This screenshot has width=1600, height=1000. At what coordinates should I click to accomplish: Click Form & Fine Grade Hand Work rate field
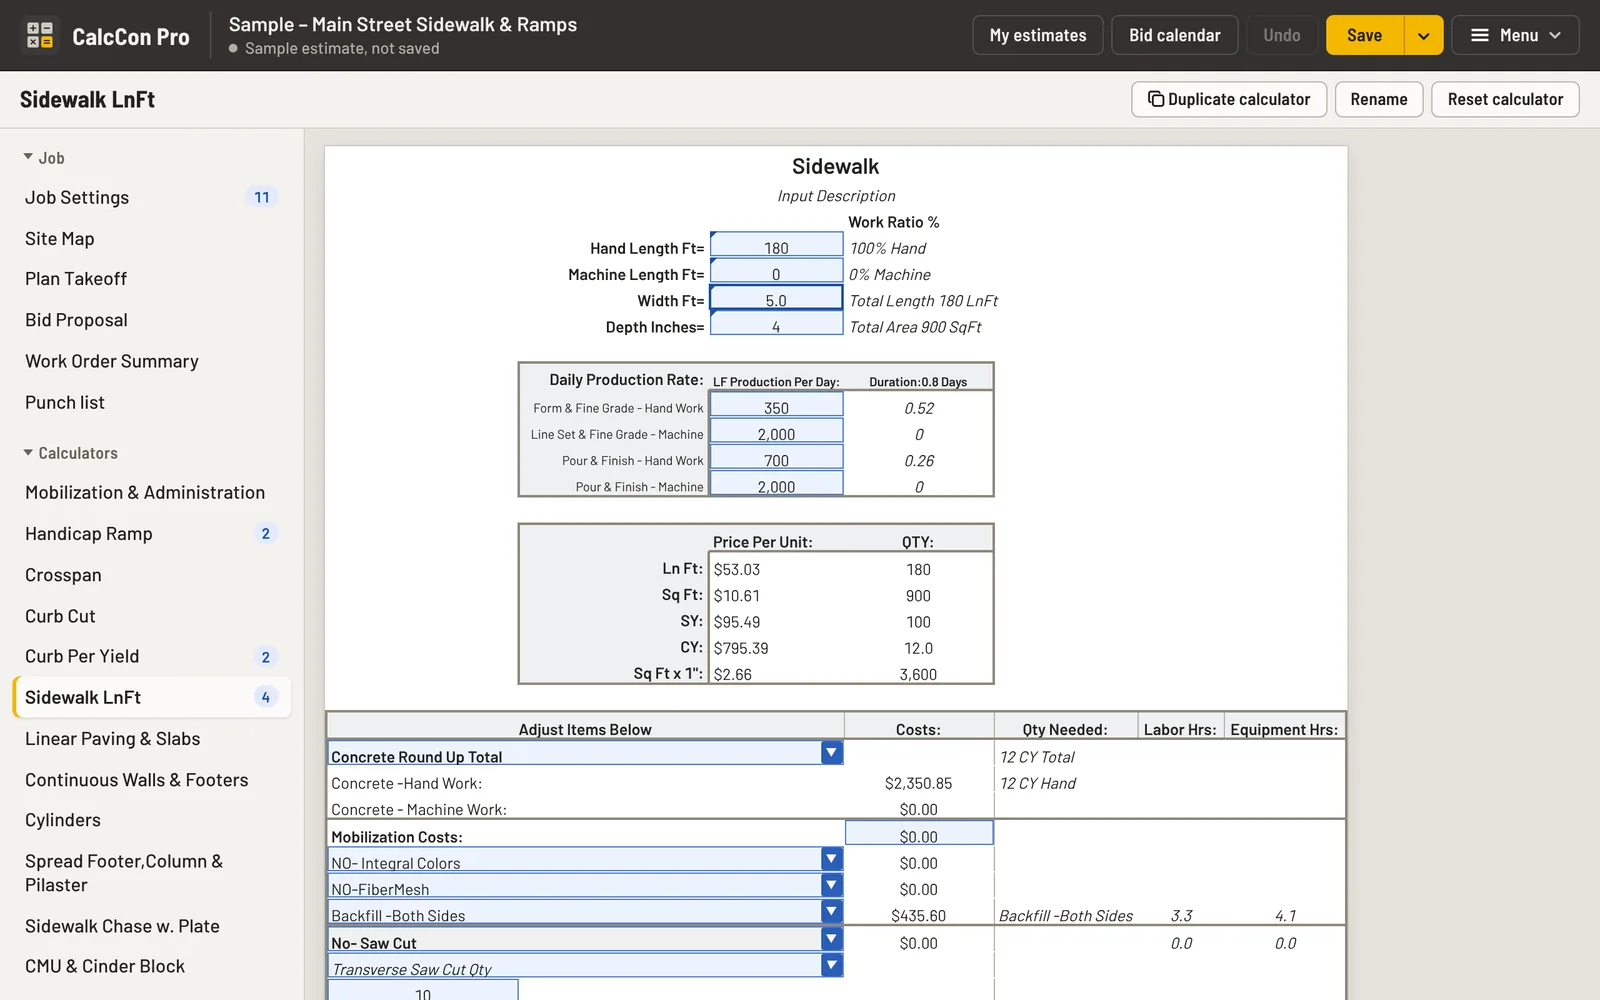[776, 405]
